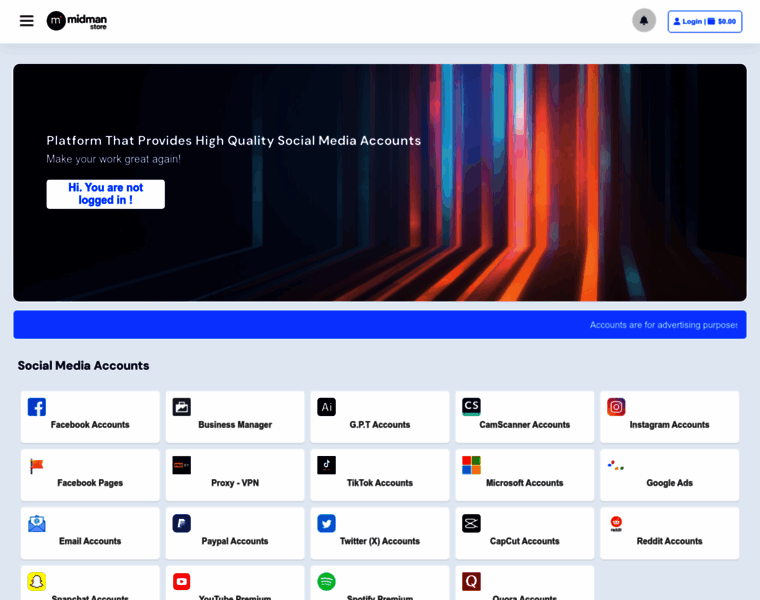Screen dimensions: 760x600
Task: Click the Twitter (X) bird icon
Action: 326,523
